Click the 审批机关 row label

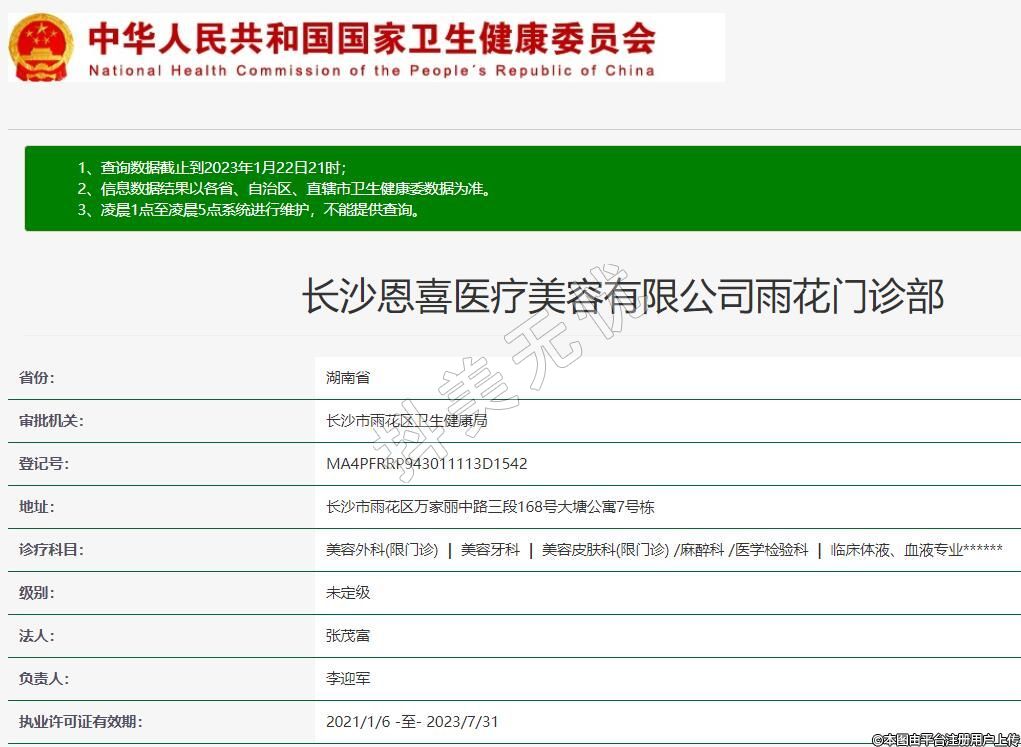click(51, 421)
